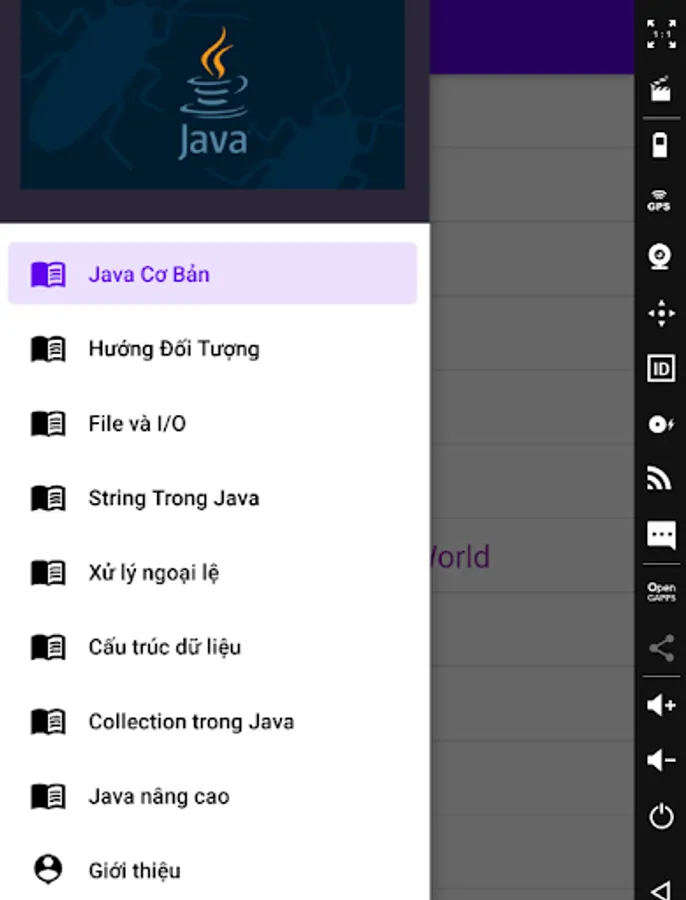Screen dimensions: 686x900
Task: Click the book icon beside Java Cơ Bản
Action: click(x=48, y=274)
